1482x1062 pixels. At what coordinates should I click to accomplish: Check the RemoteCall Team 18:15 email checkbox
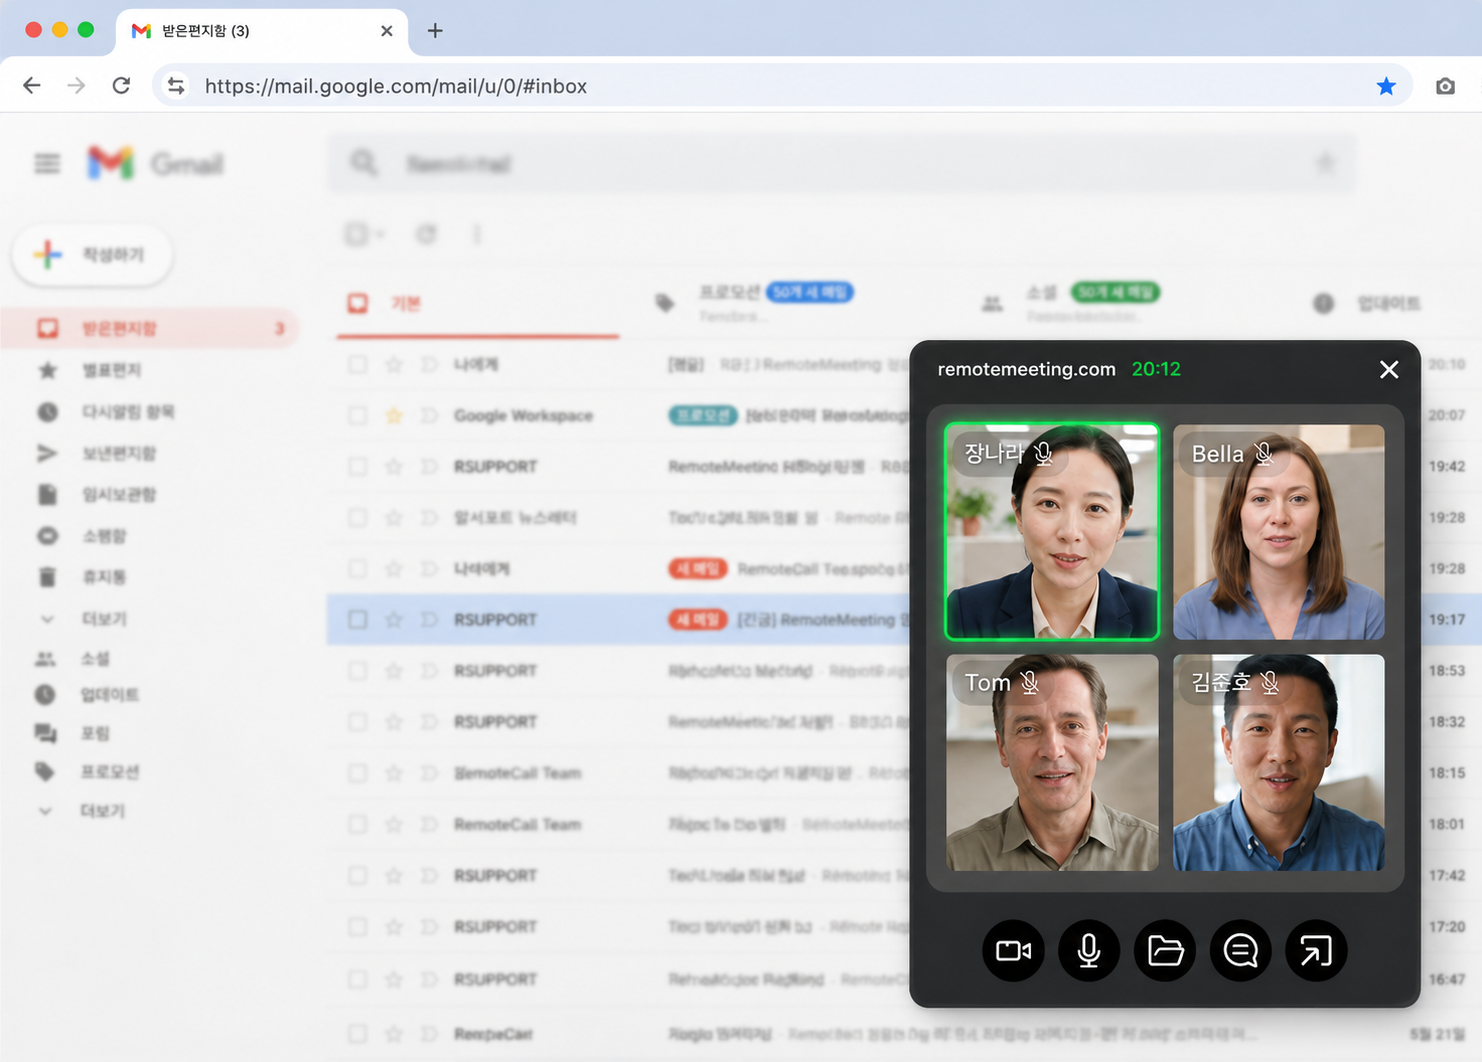pyautogui.click(x=357, y=773)
